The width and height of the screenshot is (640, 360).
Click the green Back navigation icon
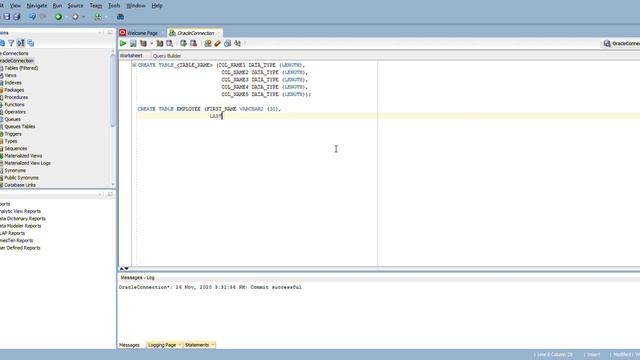pos(58,17)
